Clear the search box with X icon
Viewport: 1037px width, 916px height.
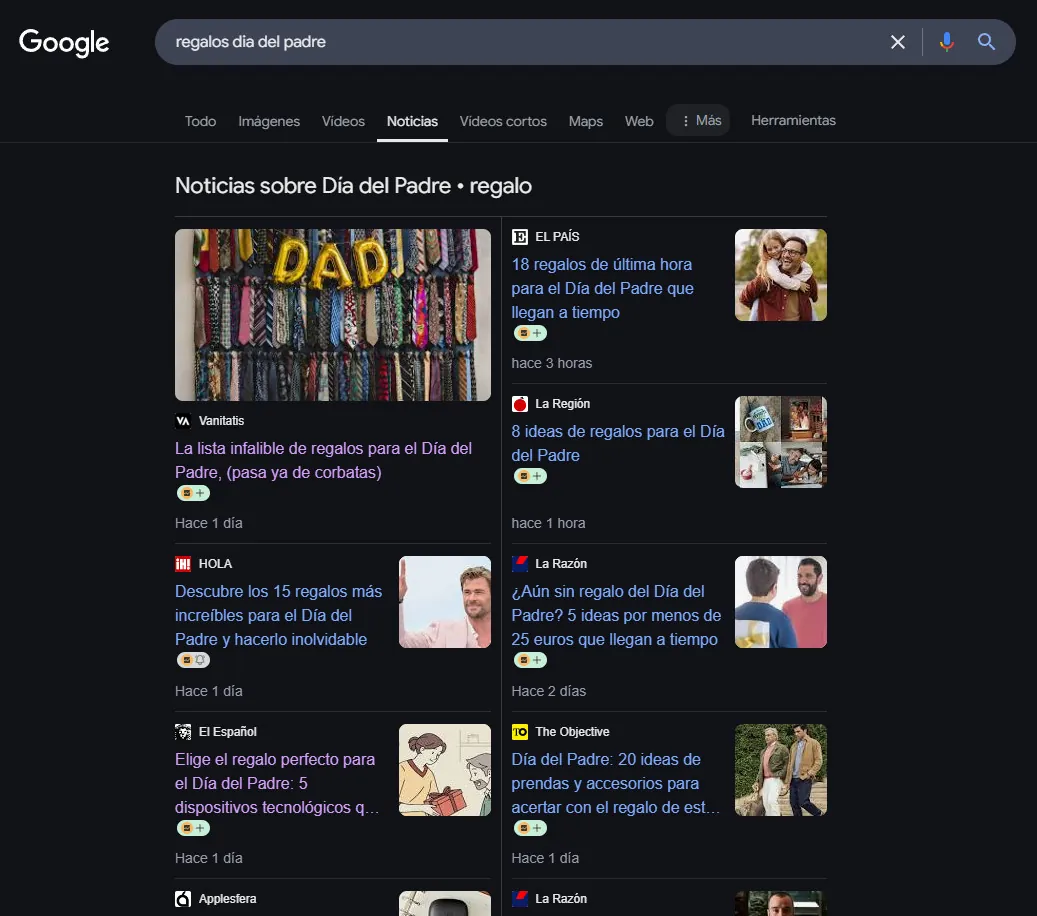tap(897, 42)
